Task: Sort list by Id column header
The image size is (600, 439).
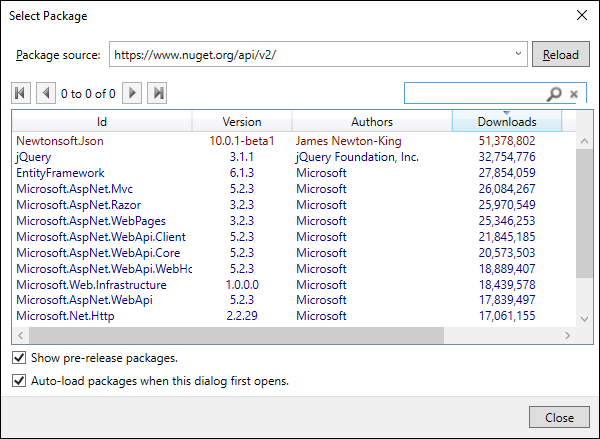Action: 102,122
